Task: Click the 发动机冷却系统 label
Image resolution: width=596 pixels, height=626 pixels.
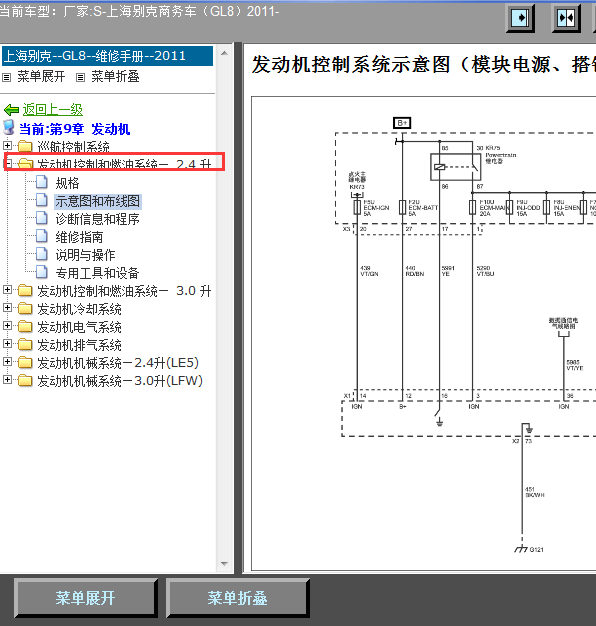Action: click(x=79, y=309)
